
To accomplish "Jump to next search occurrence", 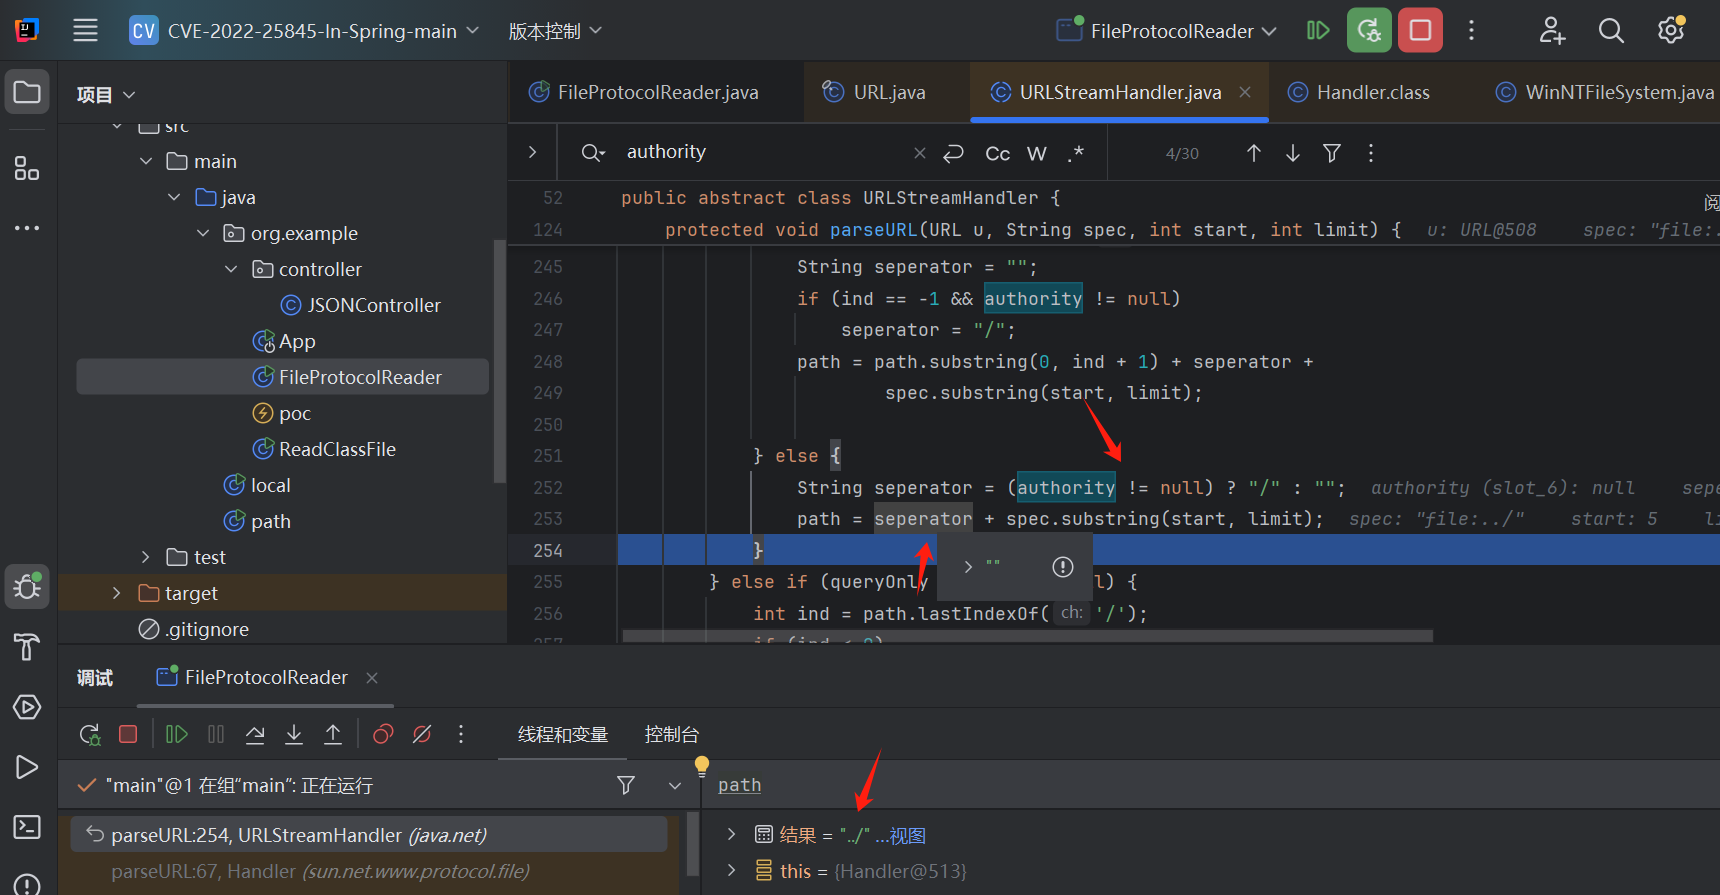I will click(x=1293, y=153).
